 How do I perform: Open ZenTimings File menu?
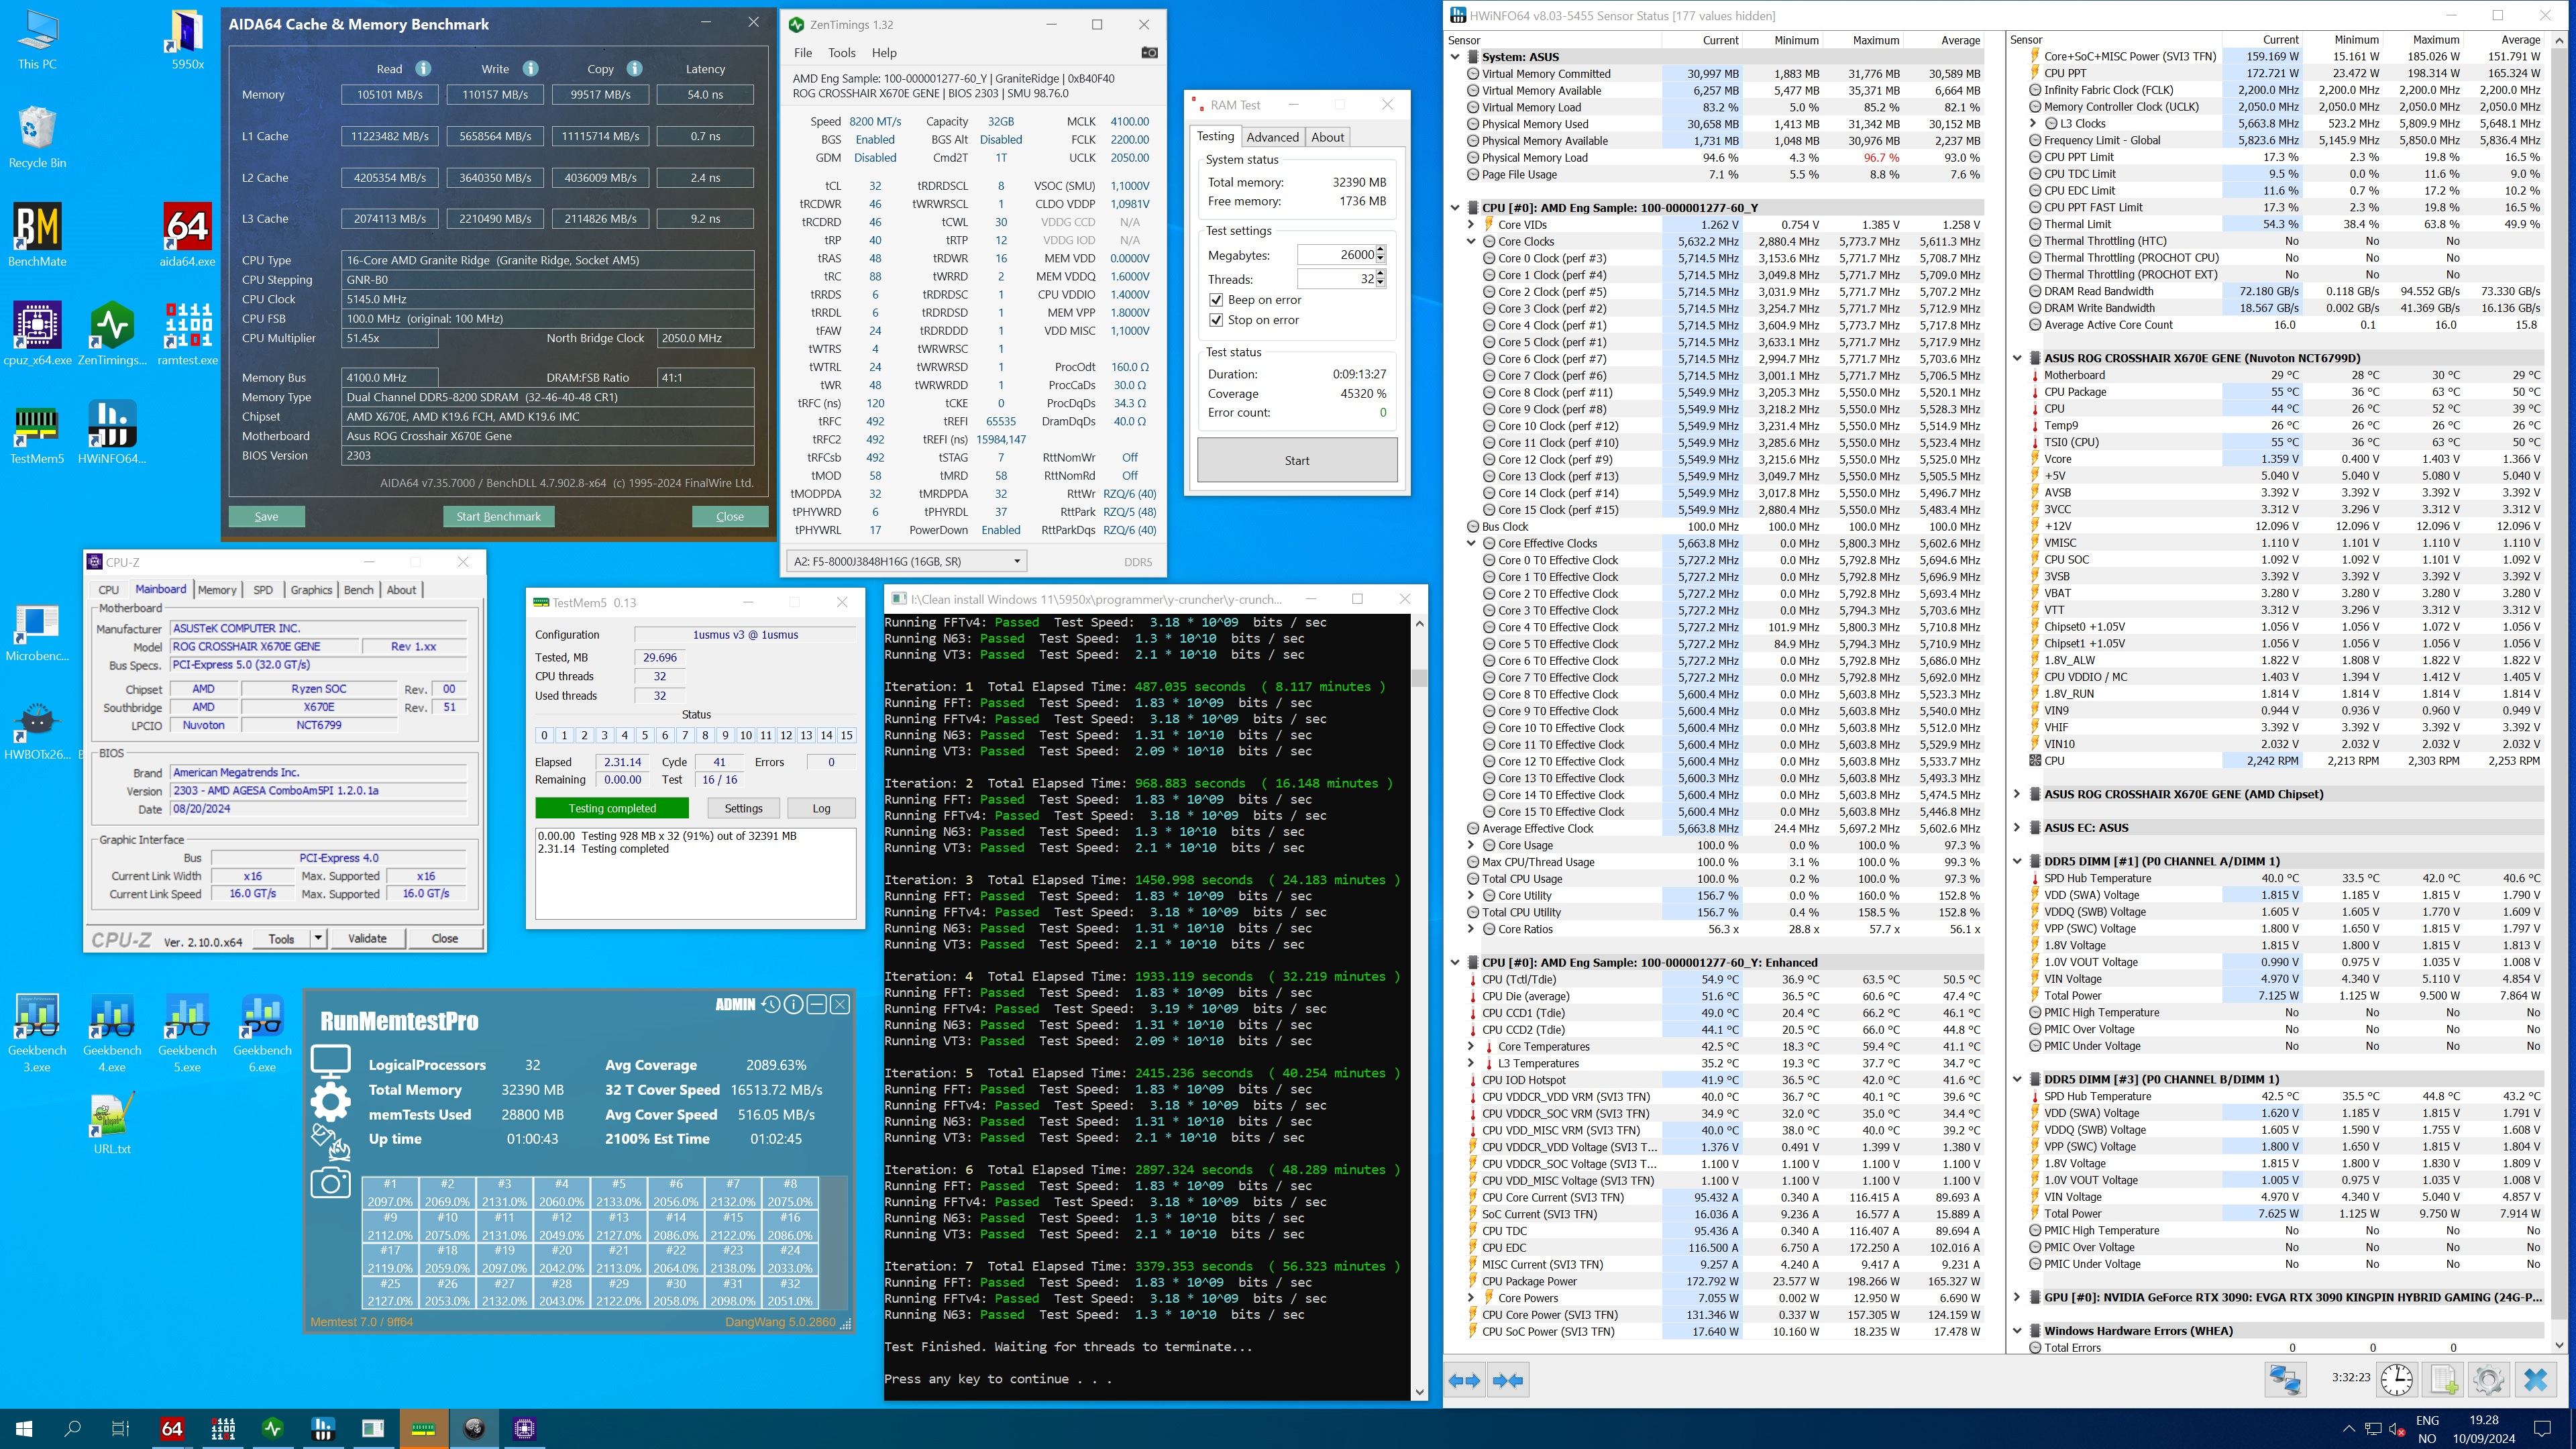click(803, 53)
